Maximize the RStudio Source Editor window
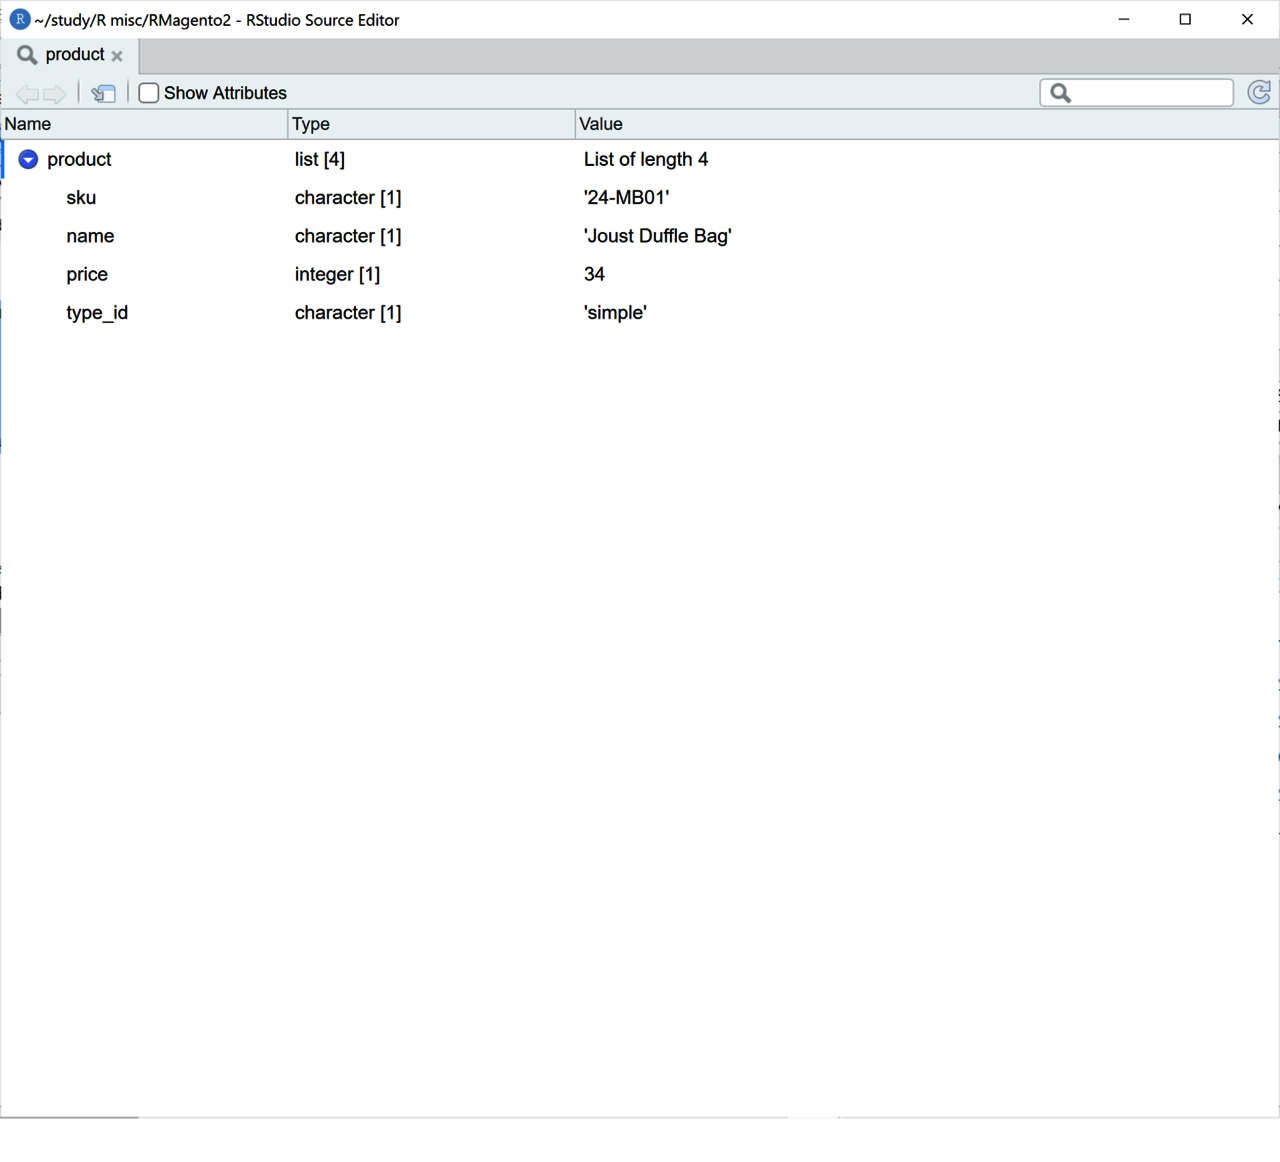1280x1162 pixels. 1185,19
